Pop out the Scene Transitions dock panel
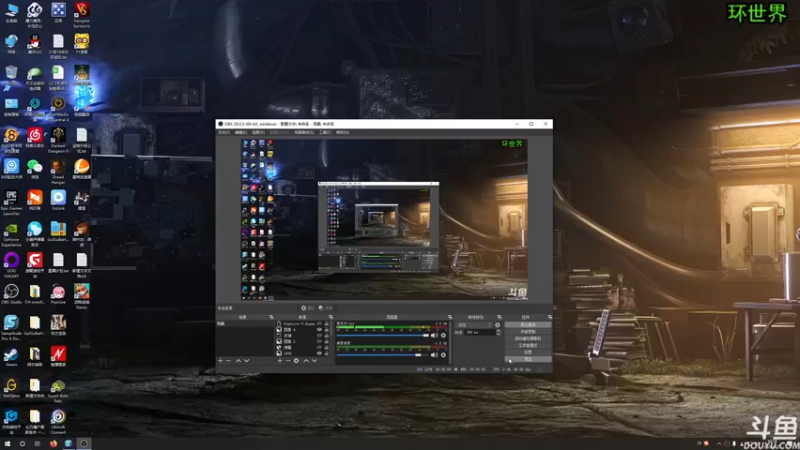Screen dimensions: 800x450 (x=499, y=317)
